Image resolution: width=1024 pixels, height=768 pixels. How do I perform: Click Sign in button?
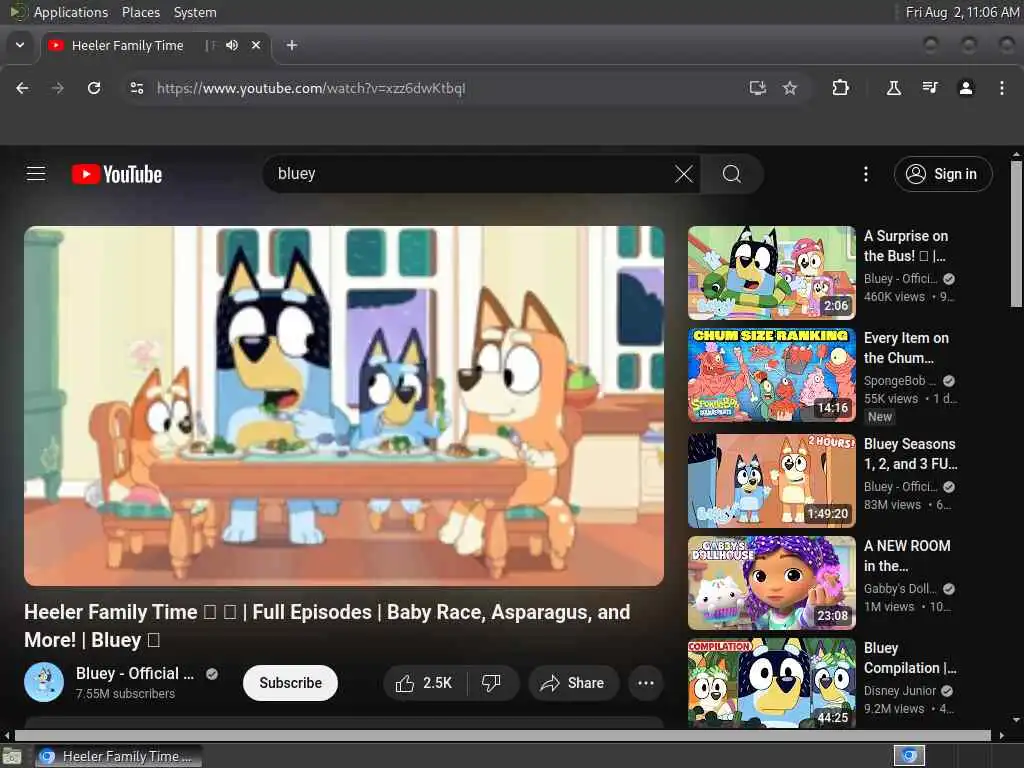(x=943, y=174)
